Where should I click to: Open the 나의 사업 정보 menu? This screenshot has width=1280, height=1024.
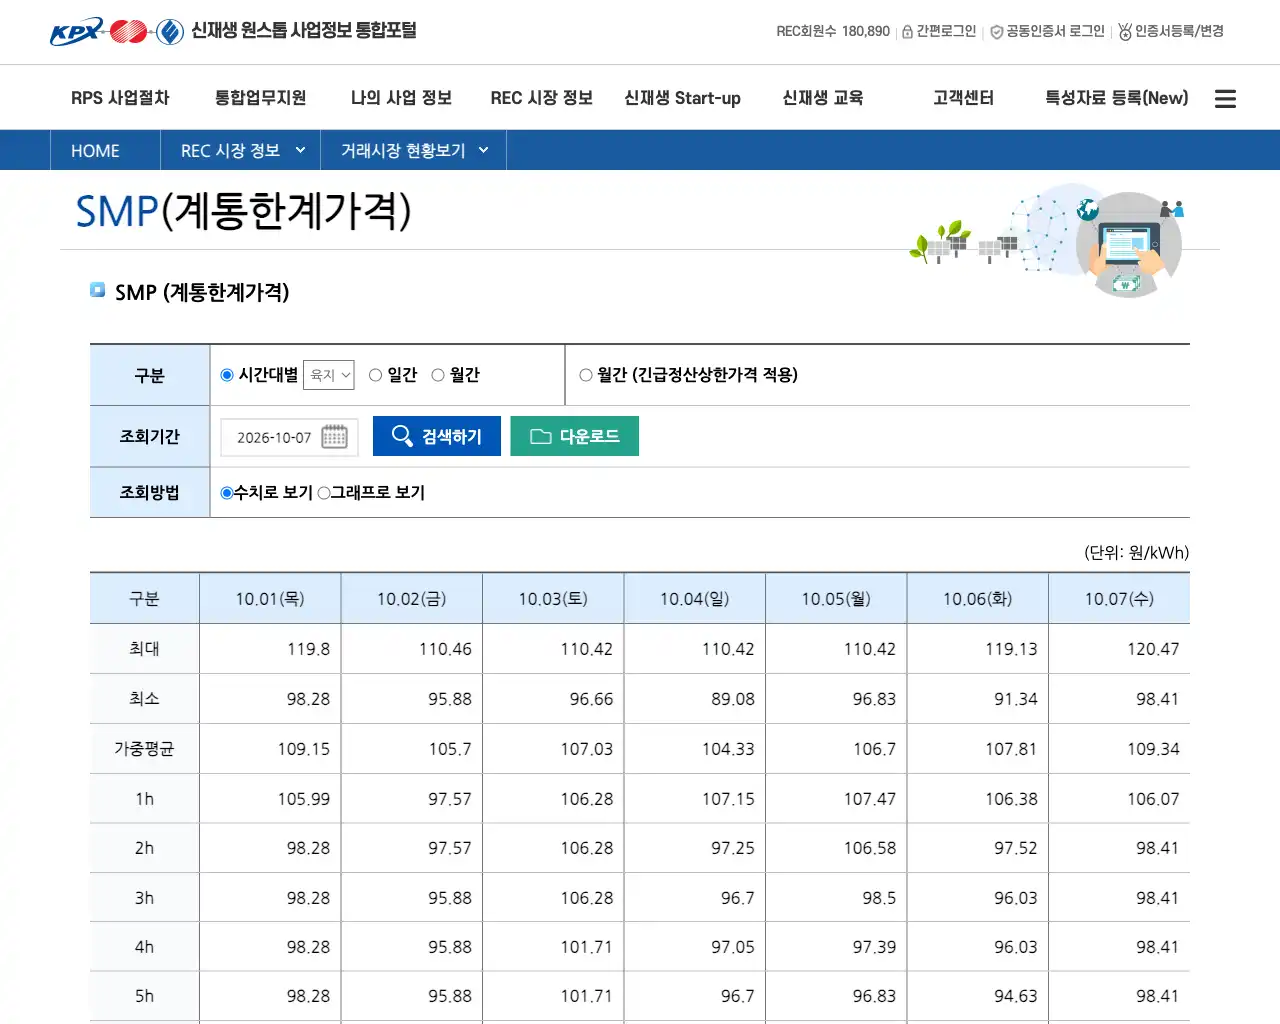pos(401,98)
